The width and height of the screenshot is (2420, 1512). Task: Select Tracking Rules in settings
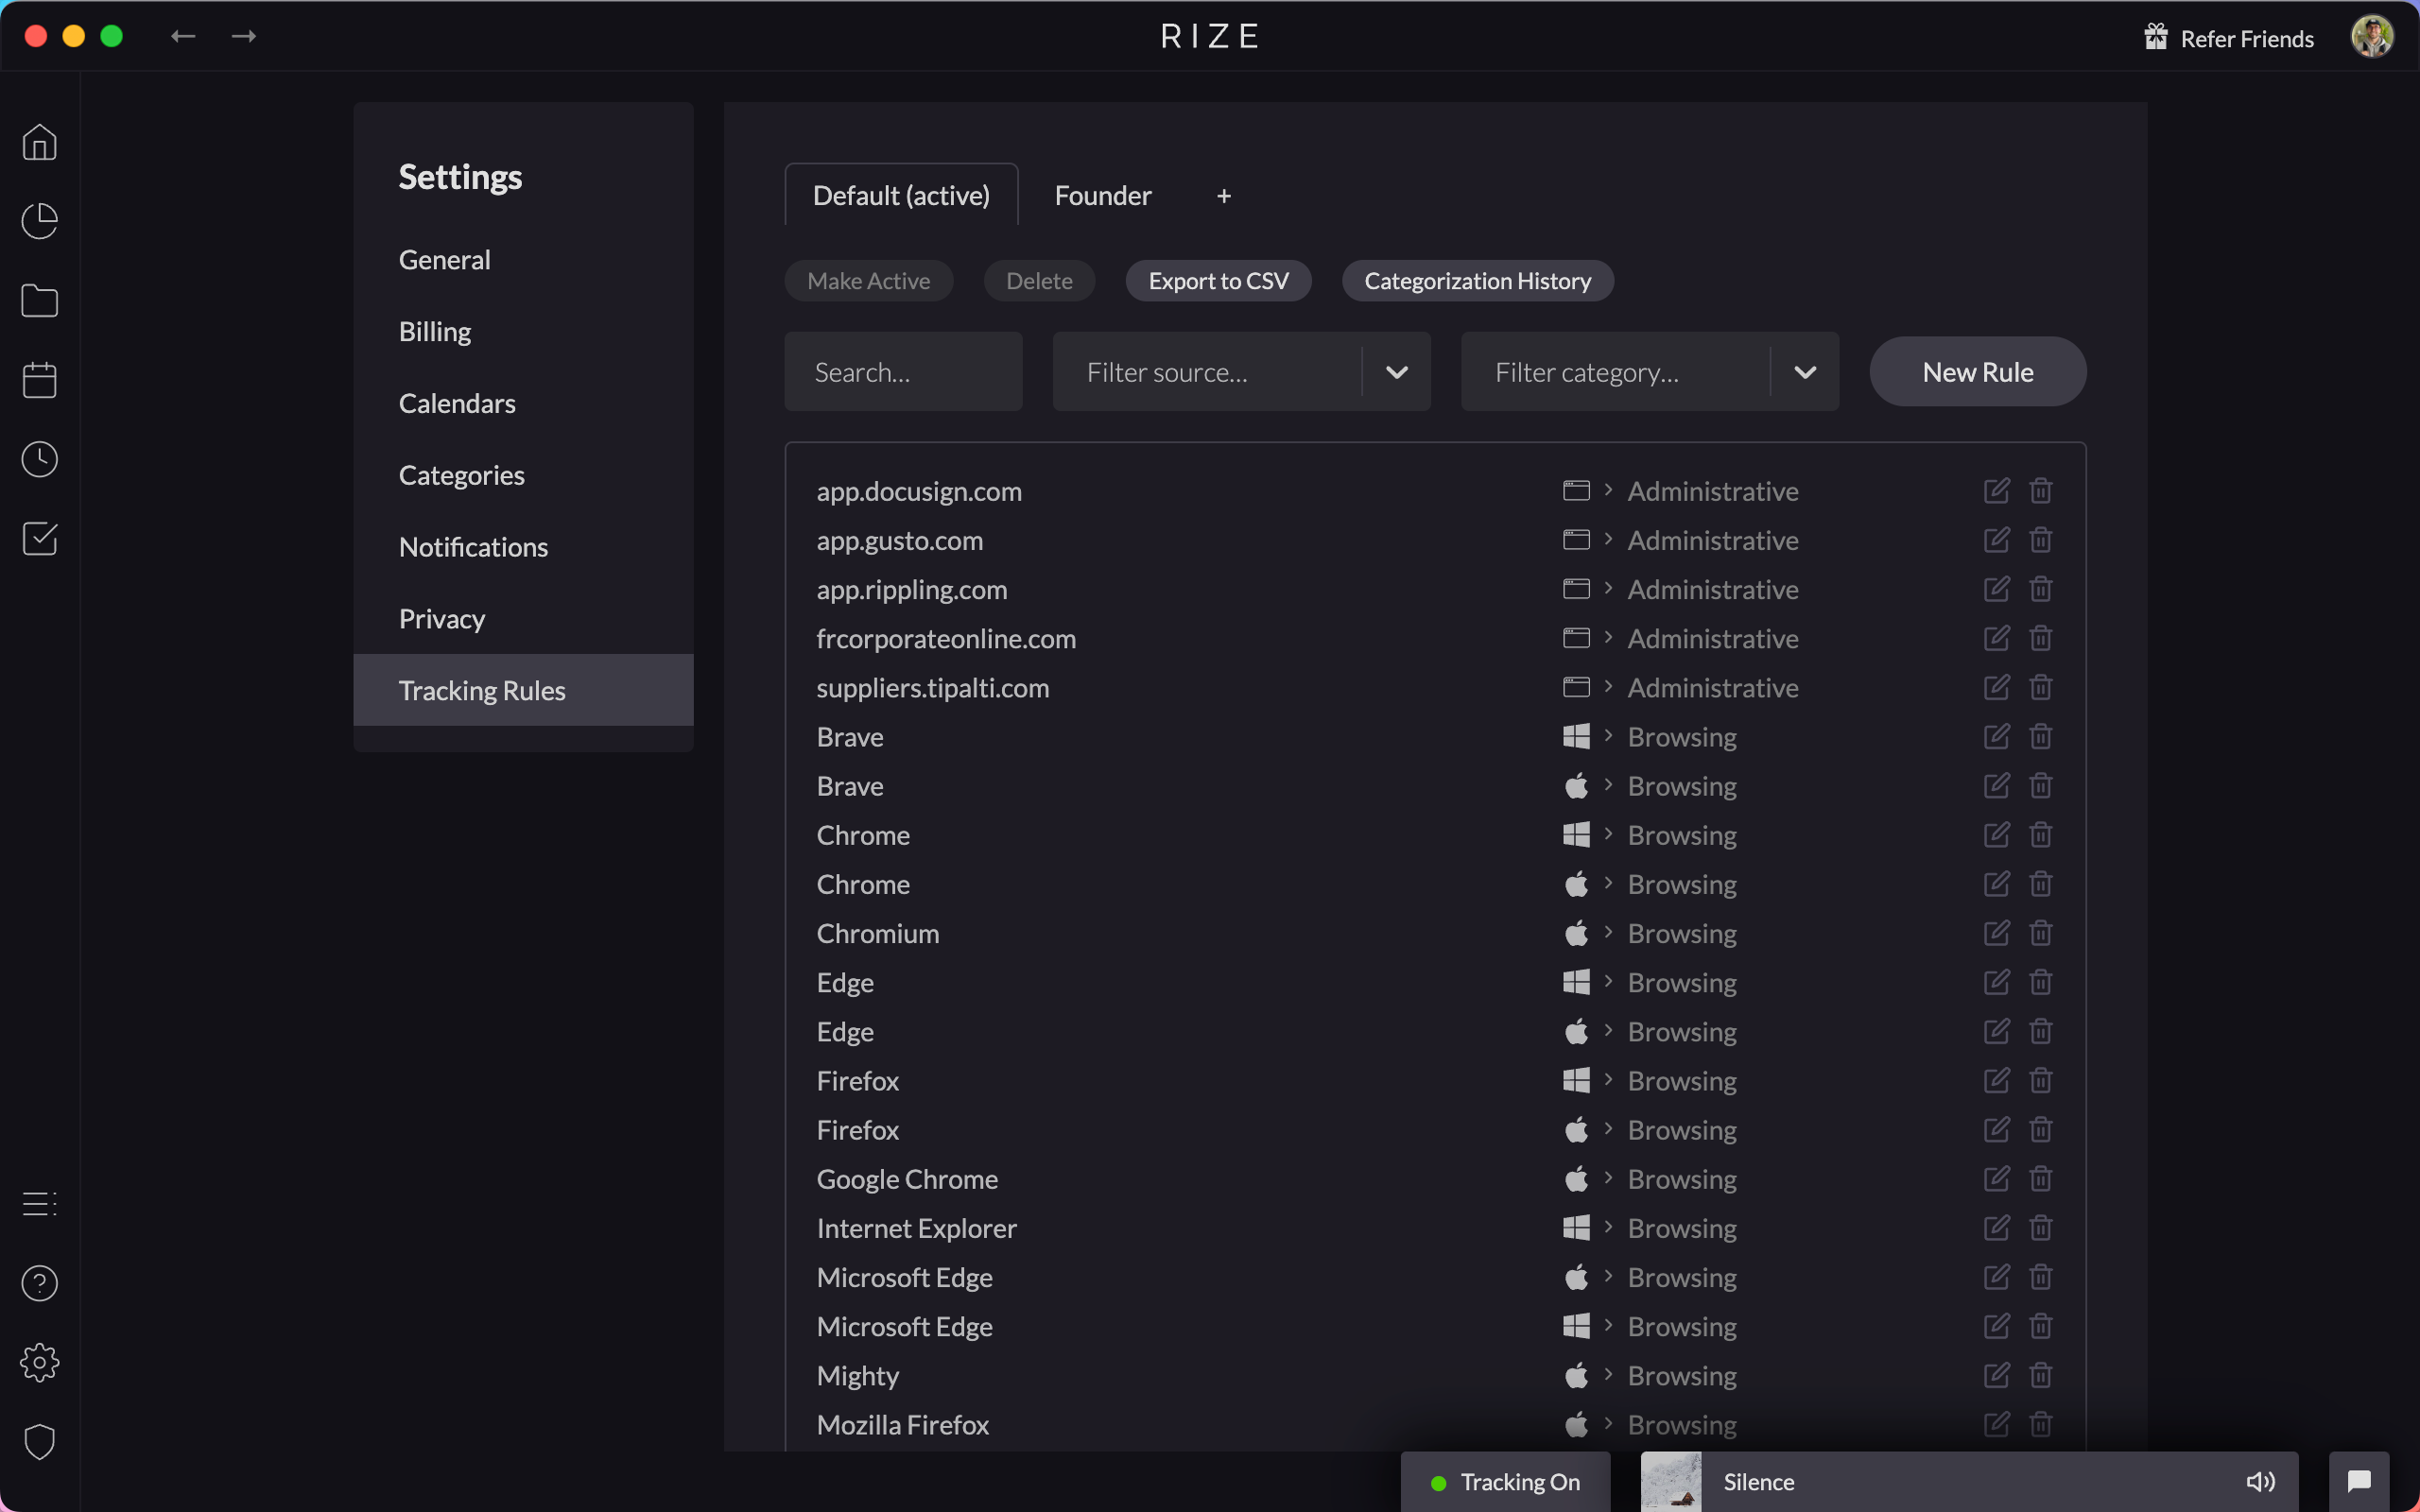pyautogui.click(x=523, y=690)
